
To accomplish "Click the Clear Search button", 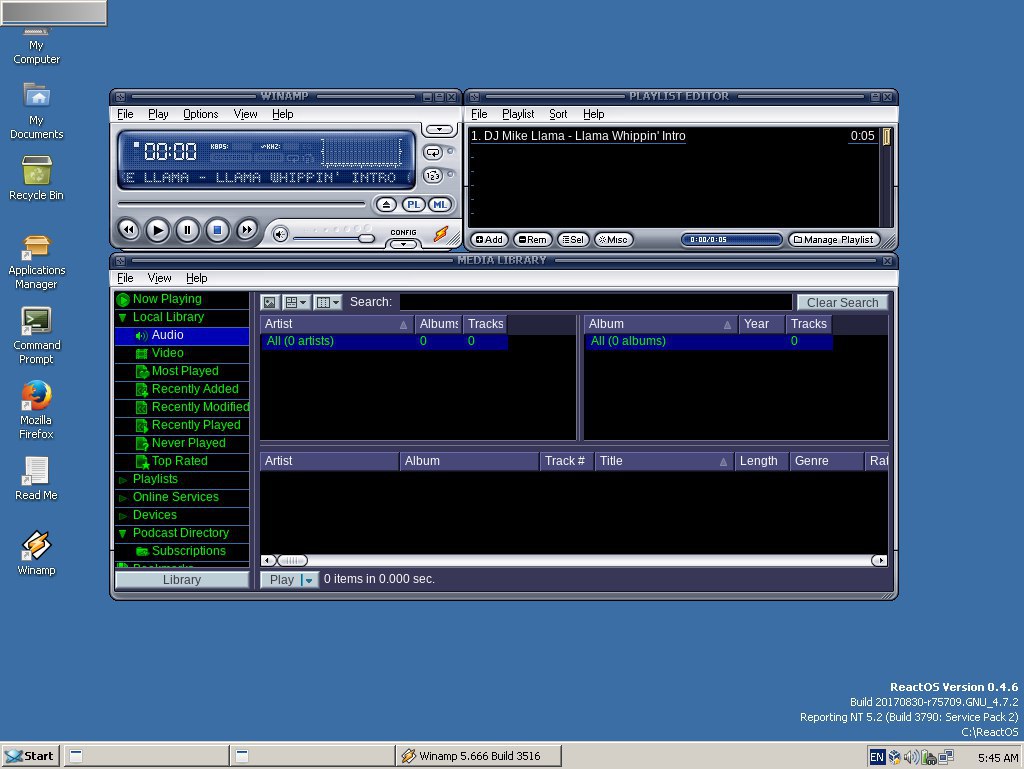I will tap(842, 302).
